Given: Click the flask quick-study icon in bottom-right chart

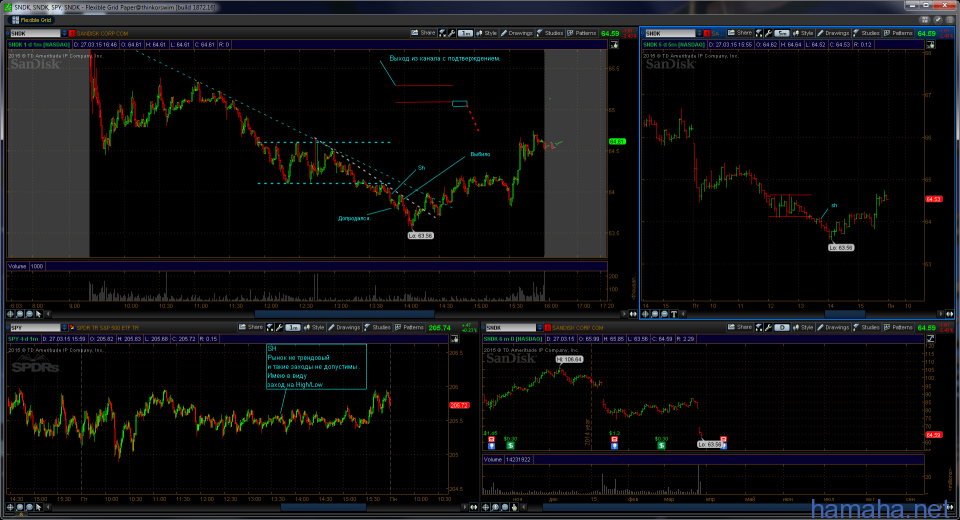Looking at the screenshot, I should (759, 328).
